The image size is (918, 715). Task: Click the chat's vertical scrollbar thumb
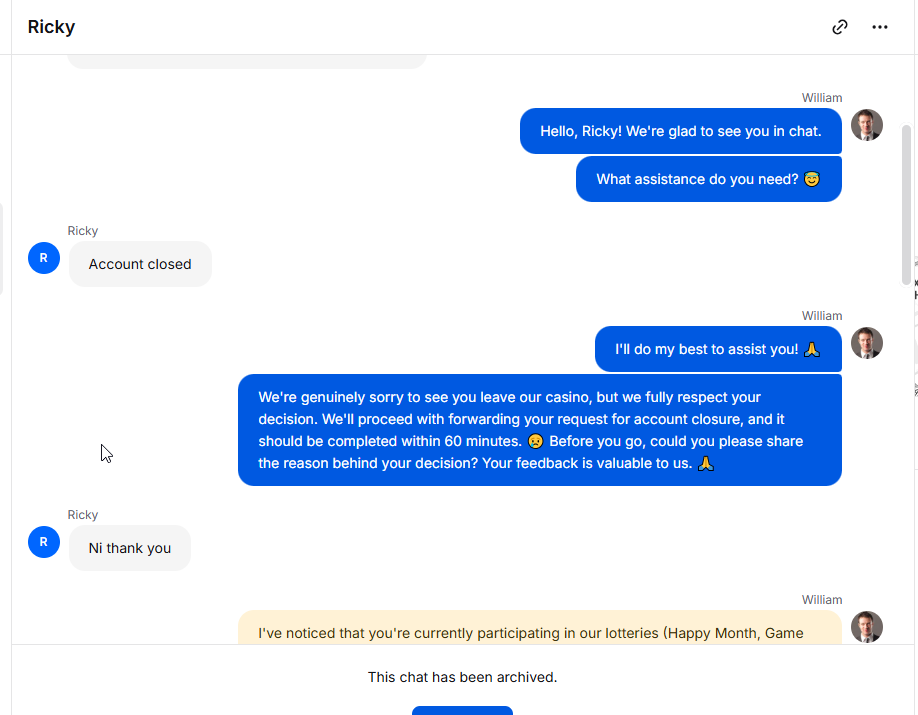tap(906, 205)
